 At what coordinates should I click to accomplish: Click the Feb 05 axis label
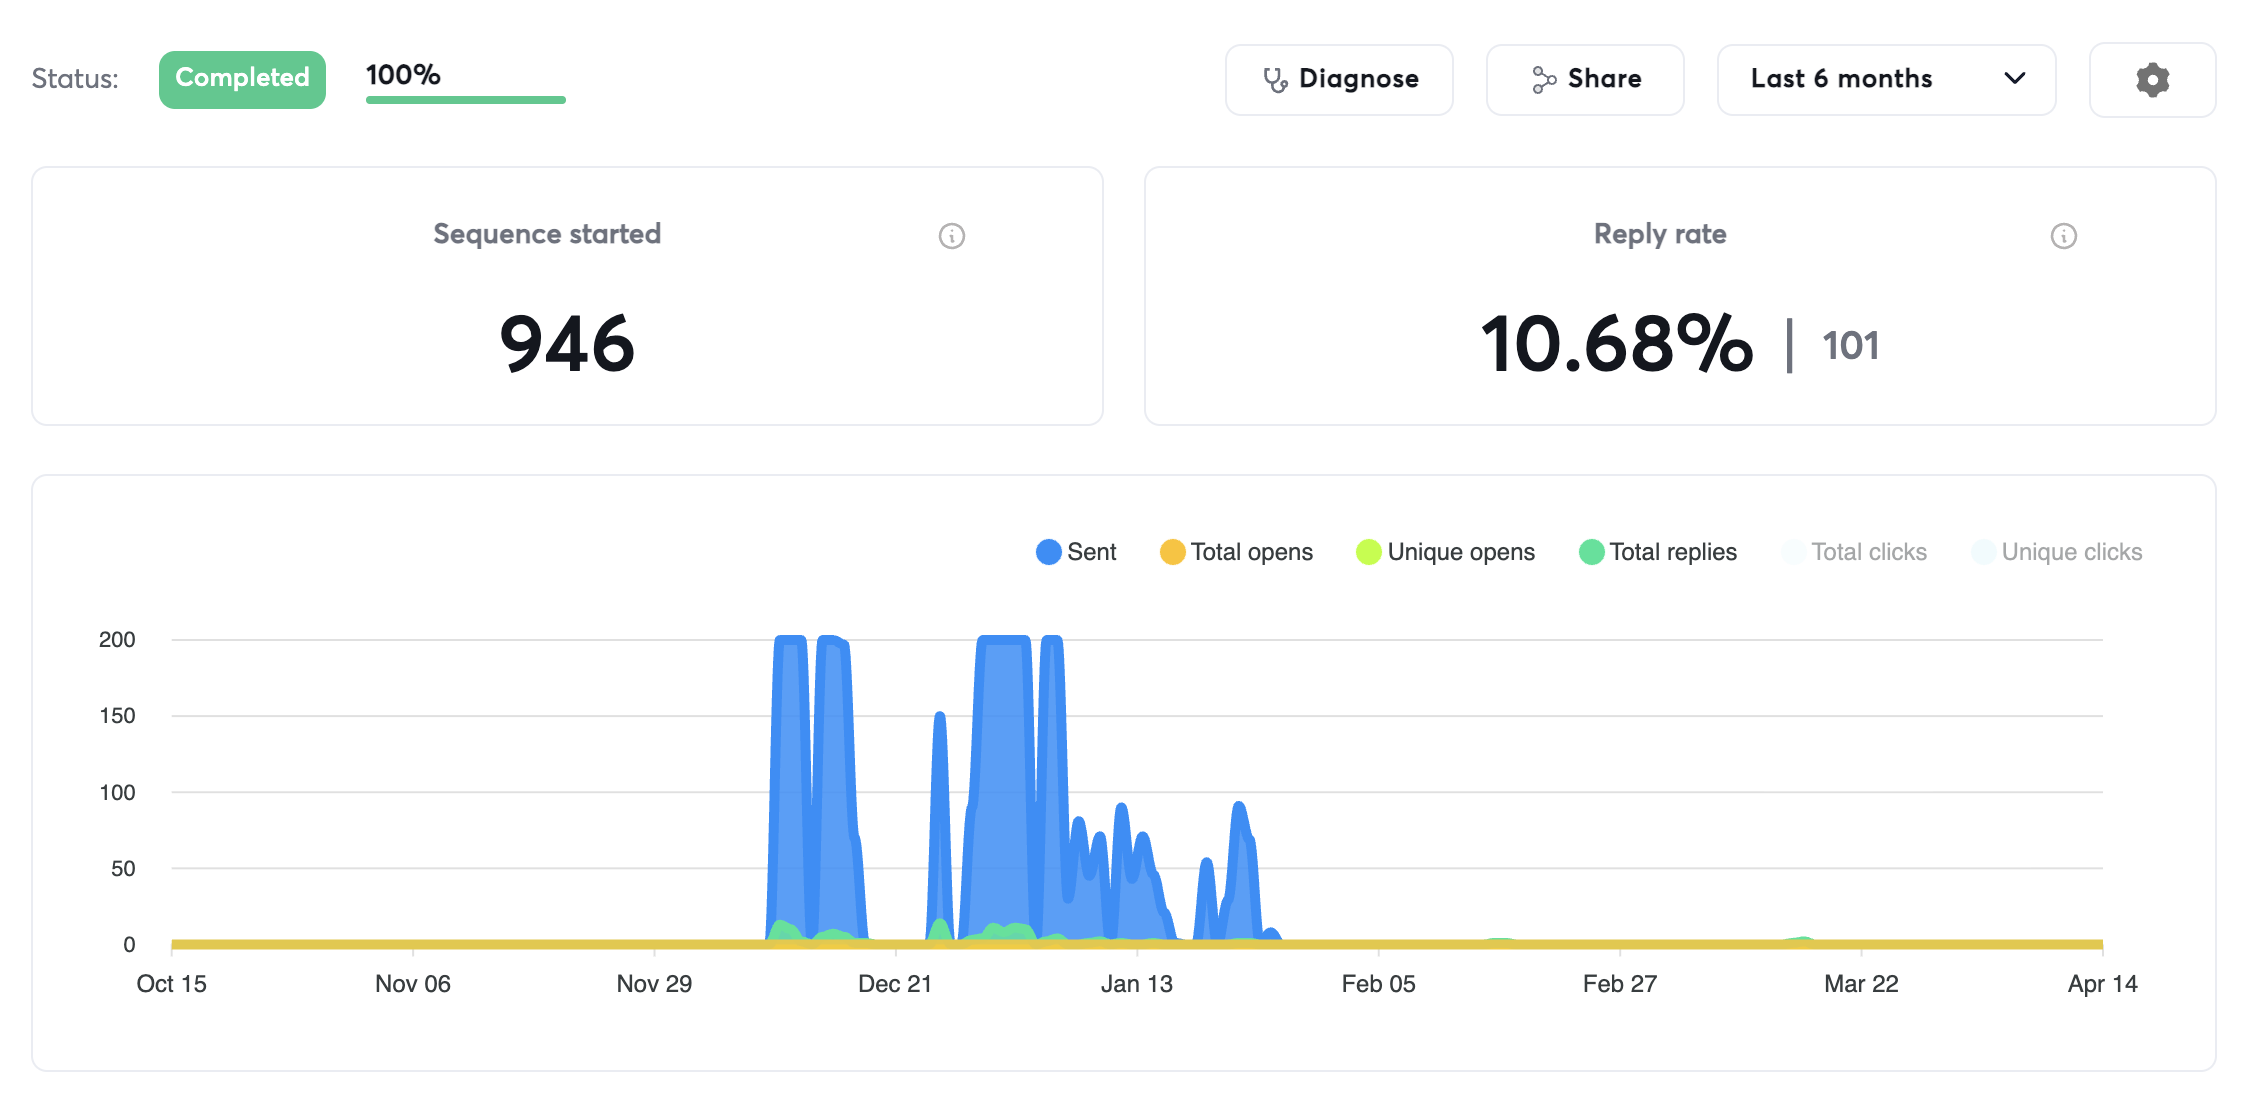point(1378,984)
